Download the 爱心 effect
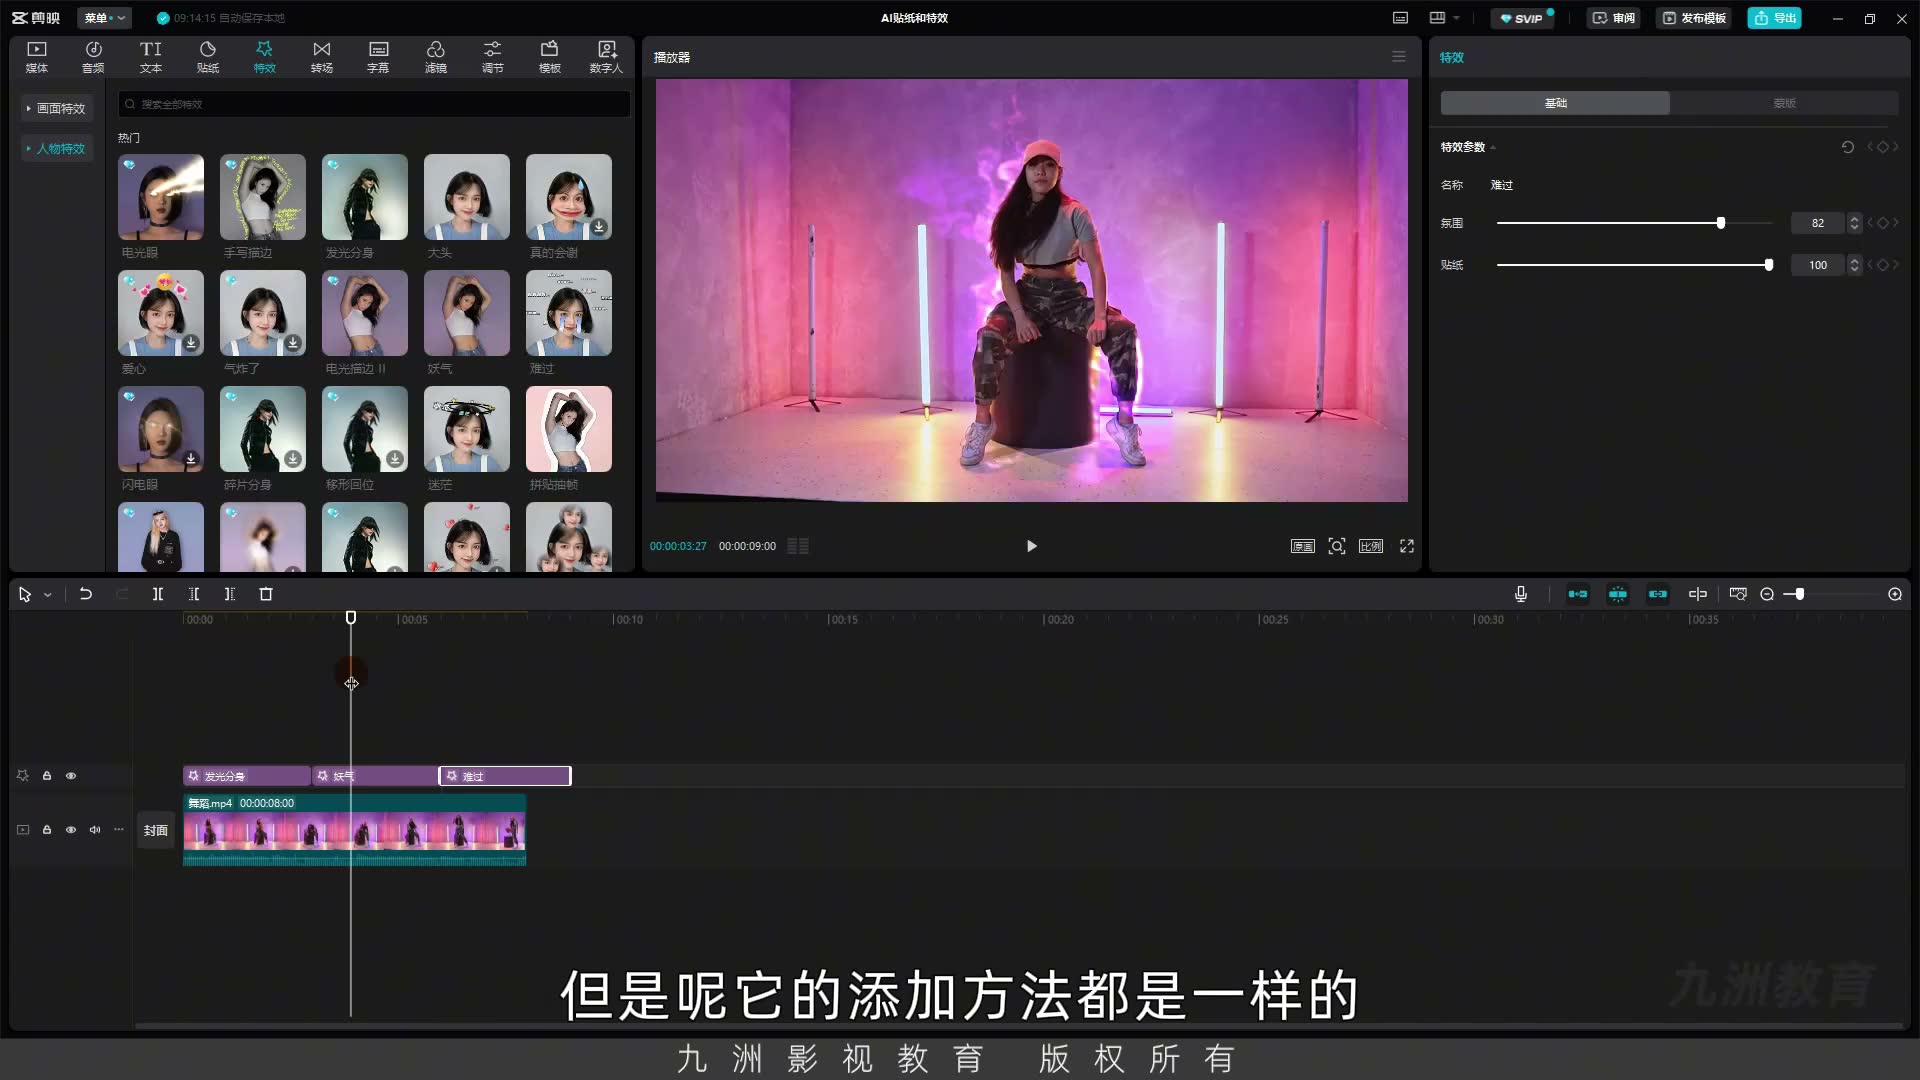 tap(191, 343)
